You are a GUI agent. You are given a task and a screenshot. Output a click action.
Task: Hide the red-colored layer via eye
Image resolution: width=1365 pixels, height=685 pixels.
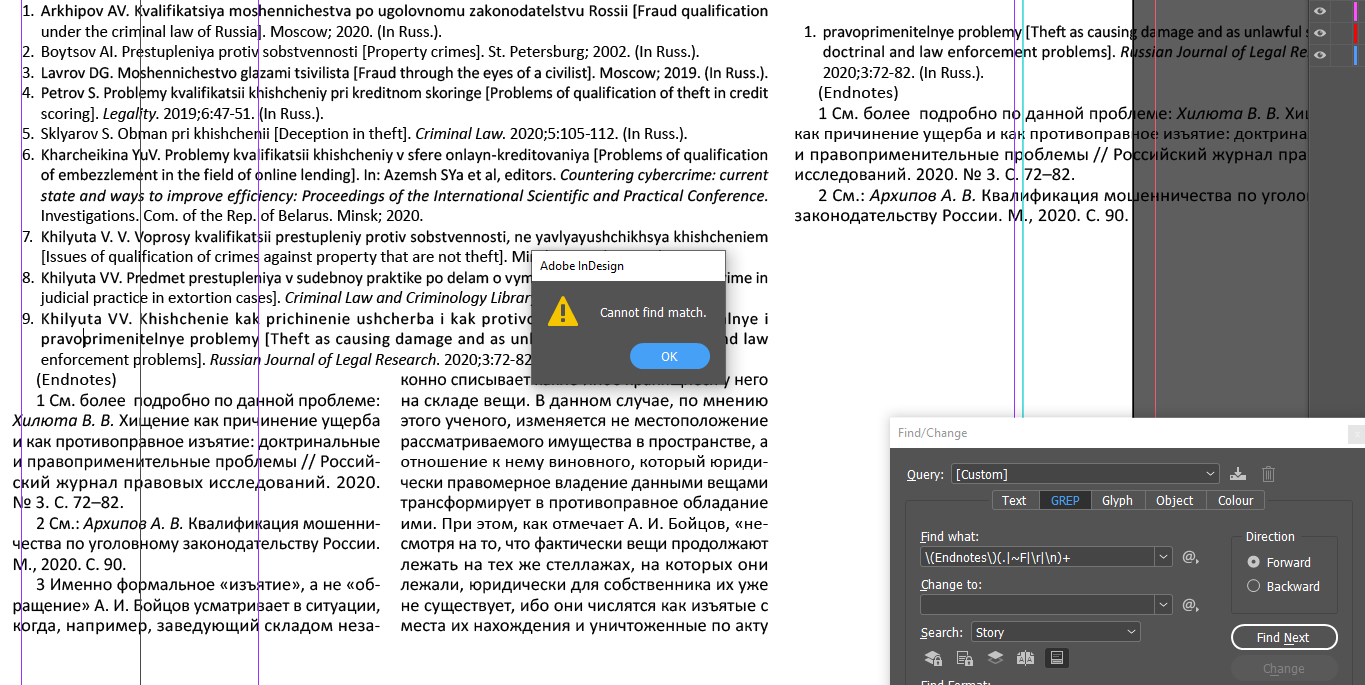tap(1320, 33)
